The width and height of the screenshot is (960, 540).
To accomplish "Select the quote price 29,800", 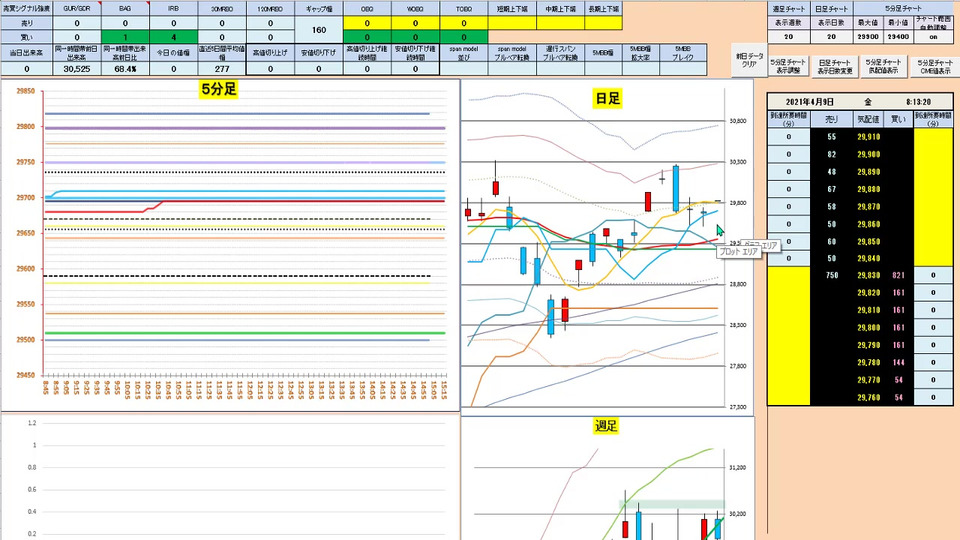I will [868, 328].
